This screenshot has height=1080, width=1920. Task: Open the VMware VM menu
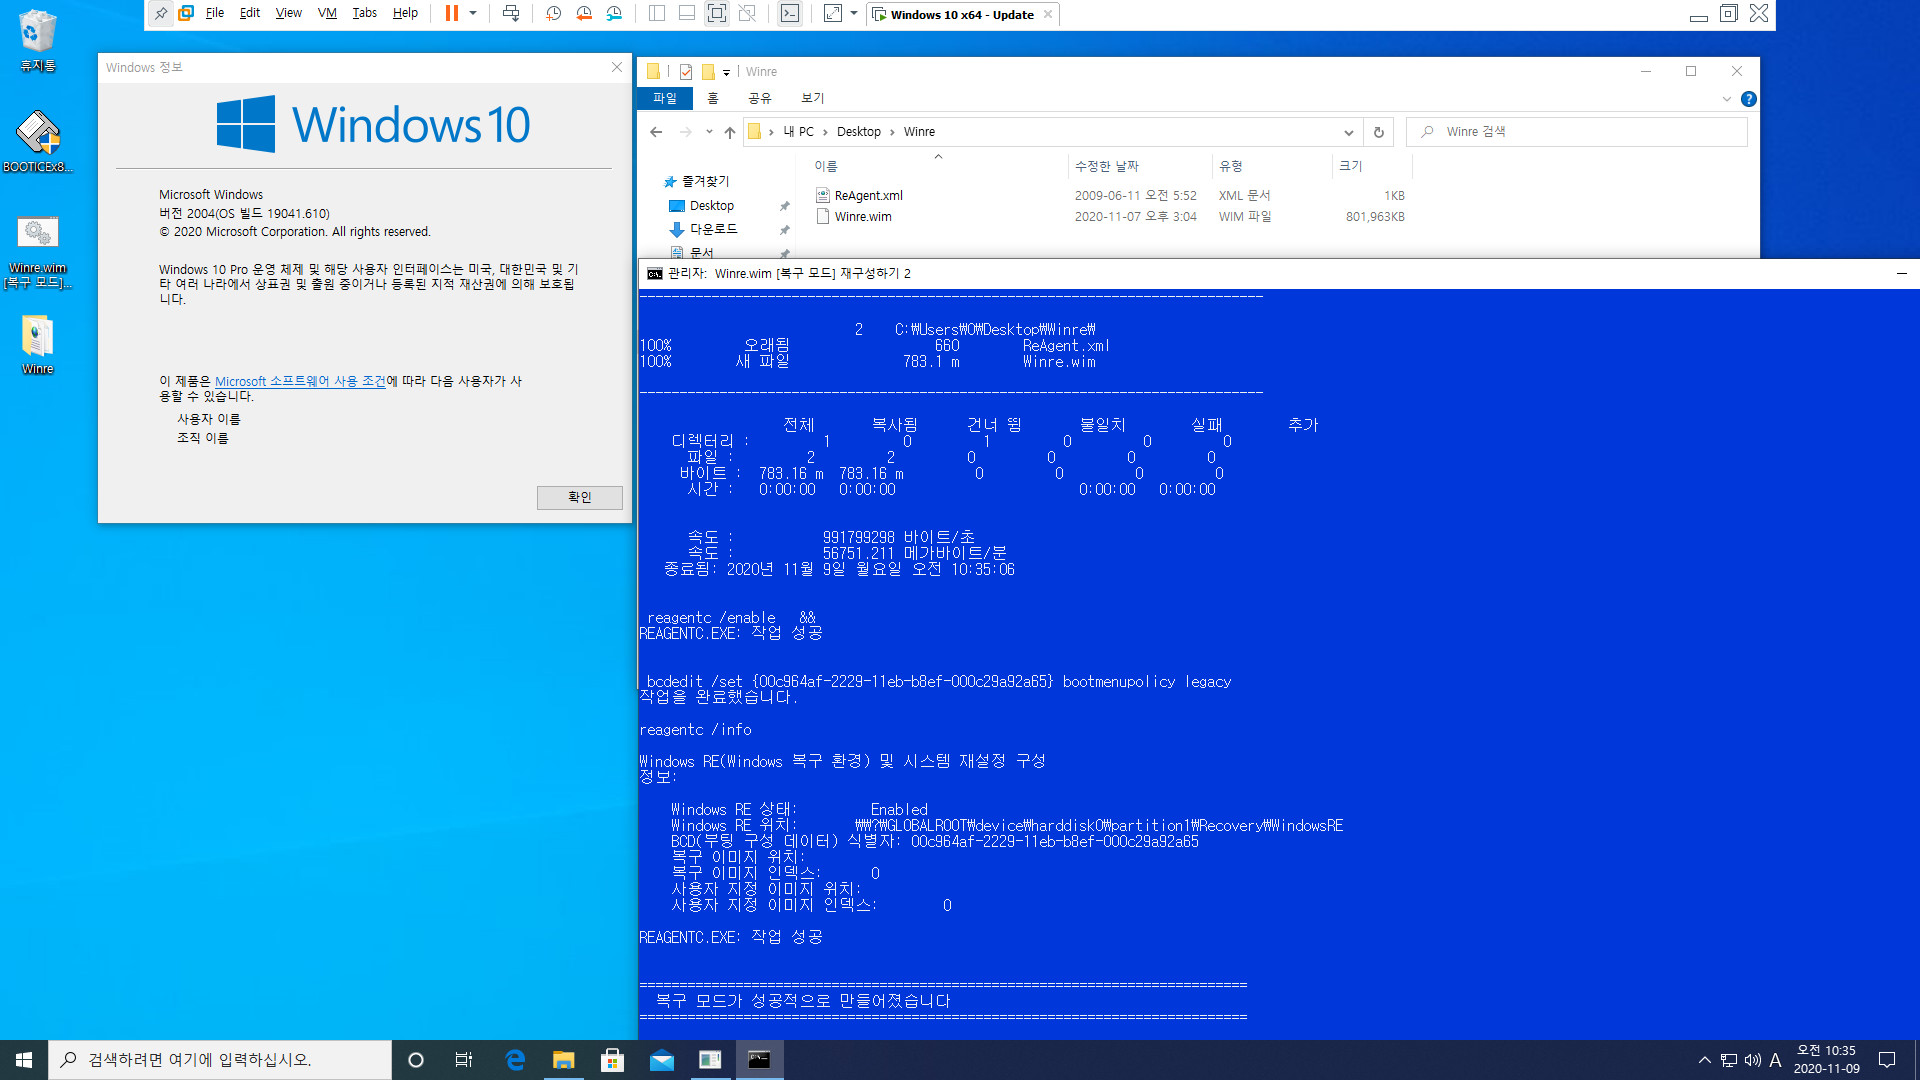327,13
